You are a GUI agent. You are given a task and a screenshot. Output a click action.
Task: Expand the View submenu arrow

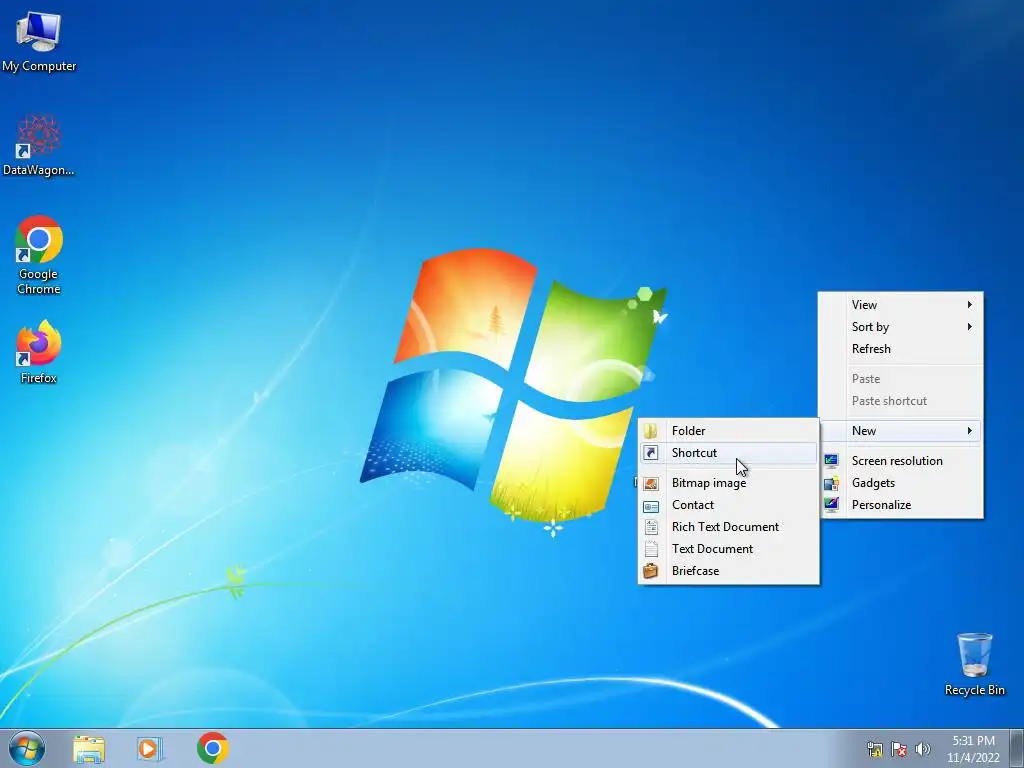[970, 304]
